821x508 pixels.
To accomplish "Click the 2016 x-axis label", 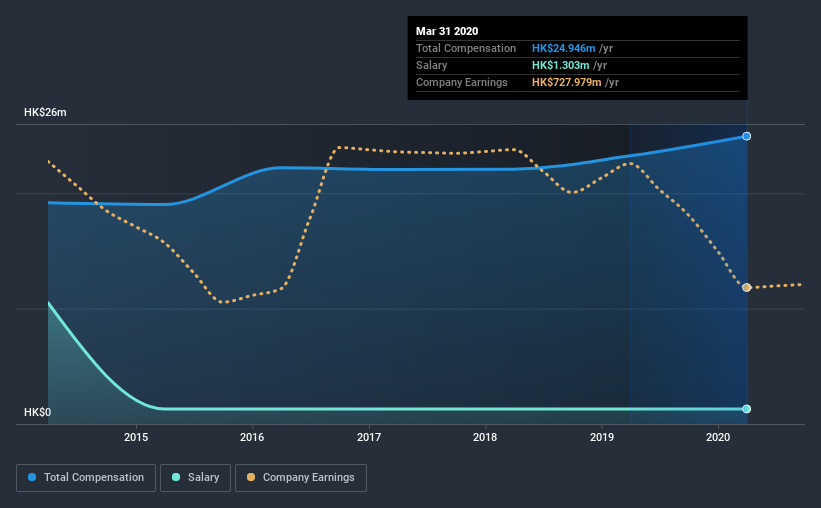I will point(252,437).
